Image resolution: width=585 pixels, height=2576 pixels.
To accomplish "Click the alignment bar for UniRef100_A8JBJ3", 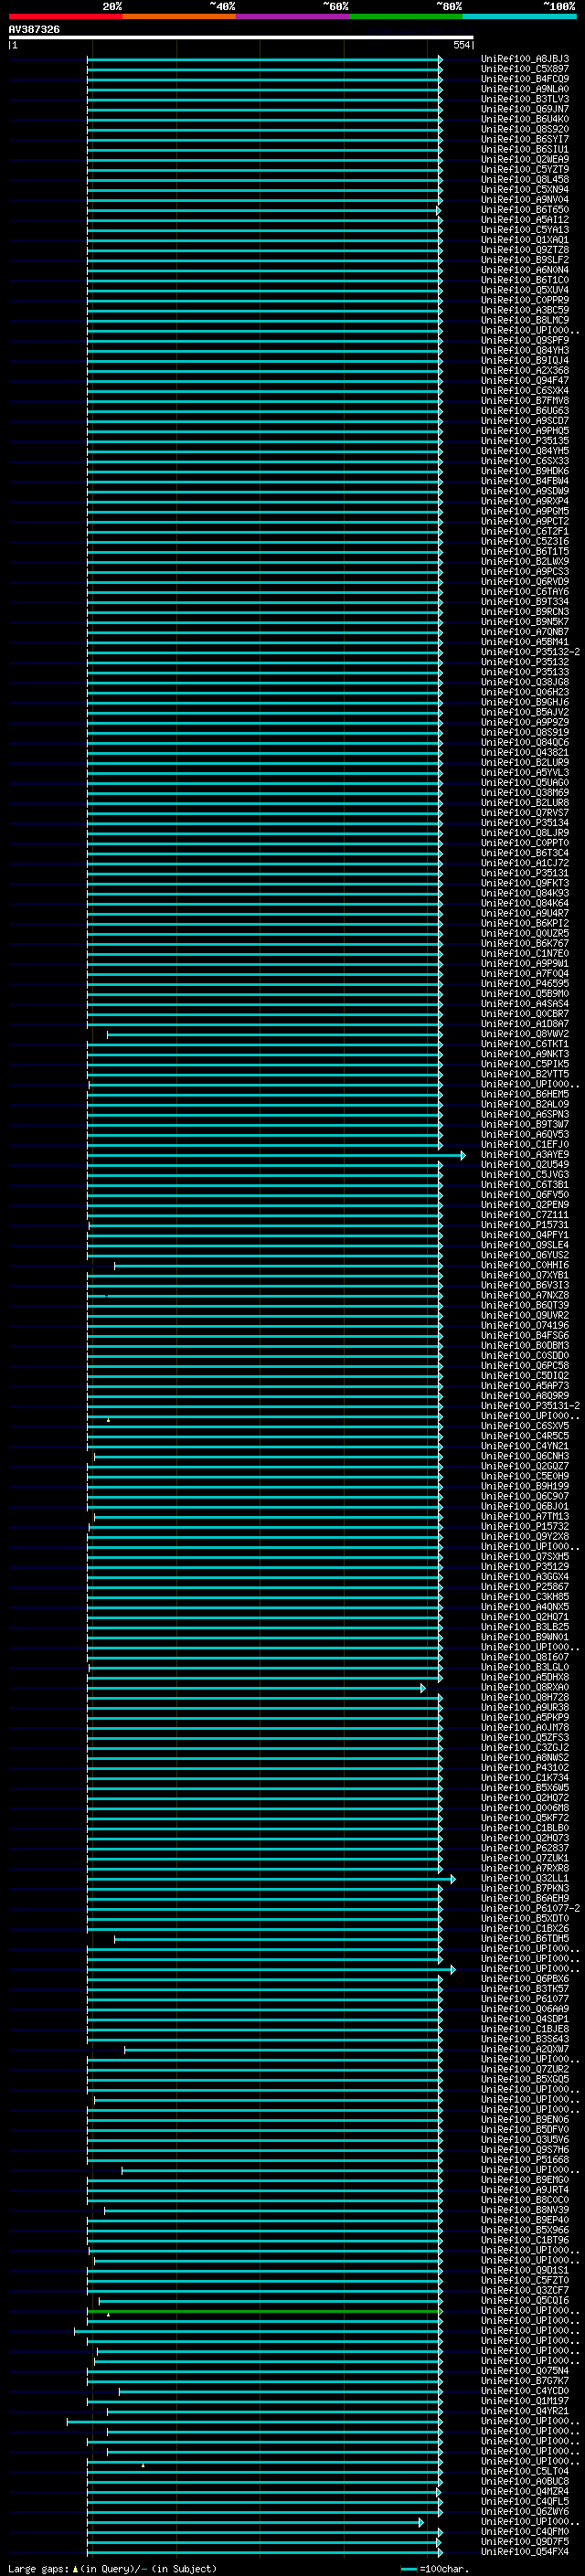I will click(265, 59).
